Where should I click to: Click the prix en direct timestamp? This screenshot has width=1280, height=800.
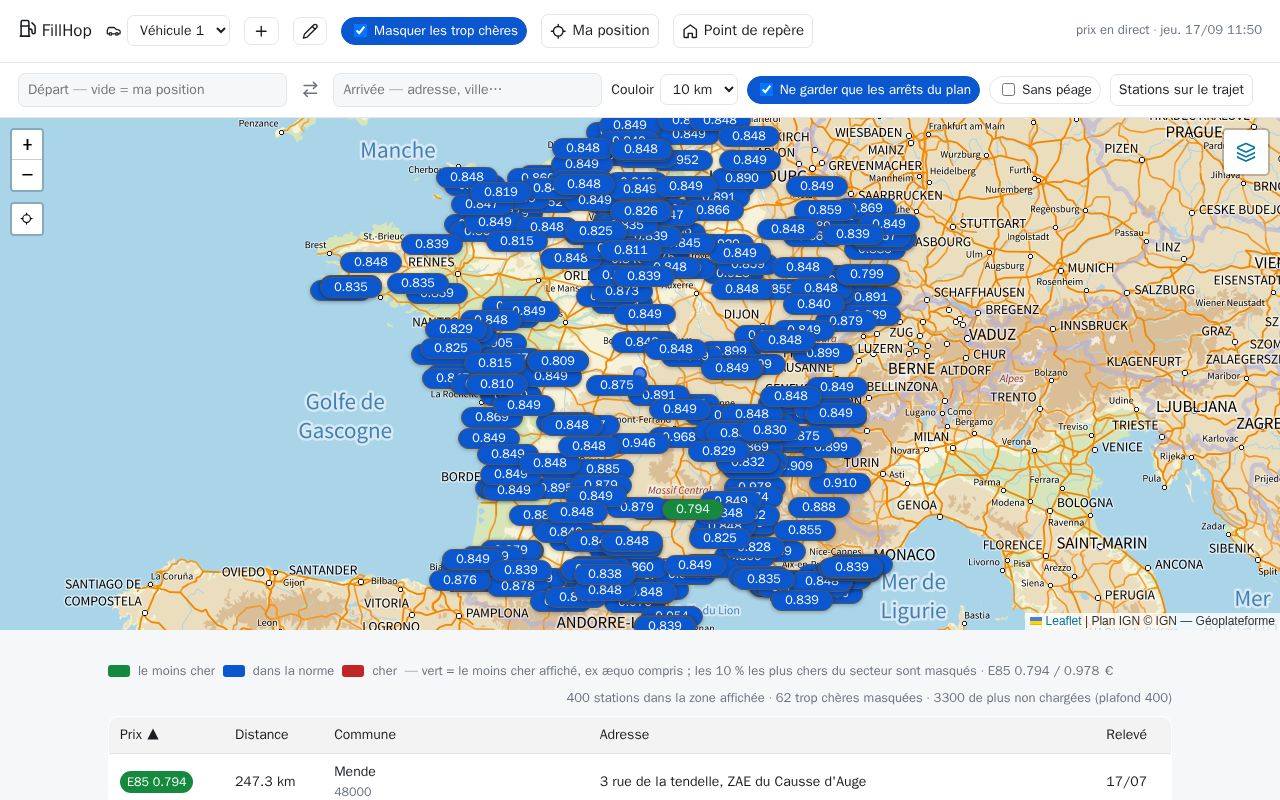(1169, 30)
